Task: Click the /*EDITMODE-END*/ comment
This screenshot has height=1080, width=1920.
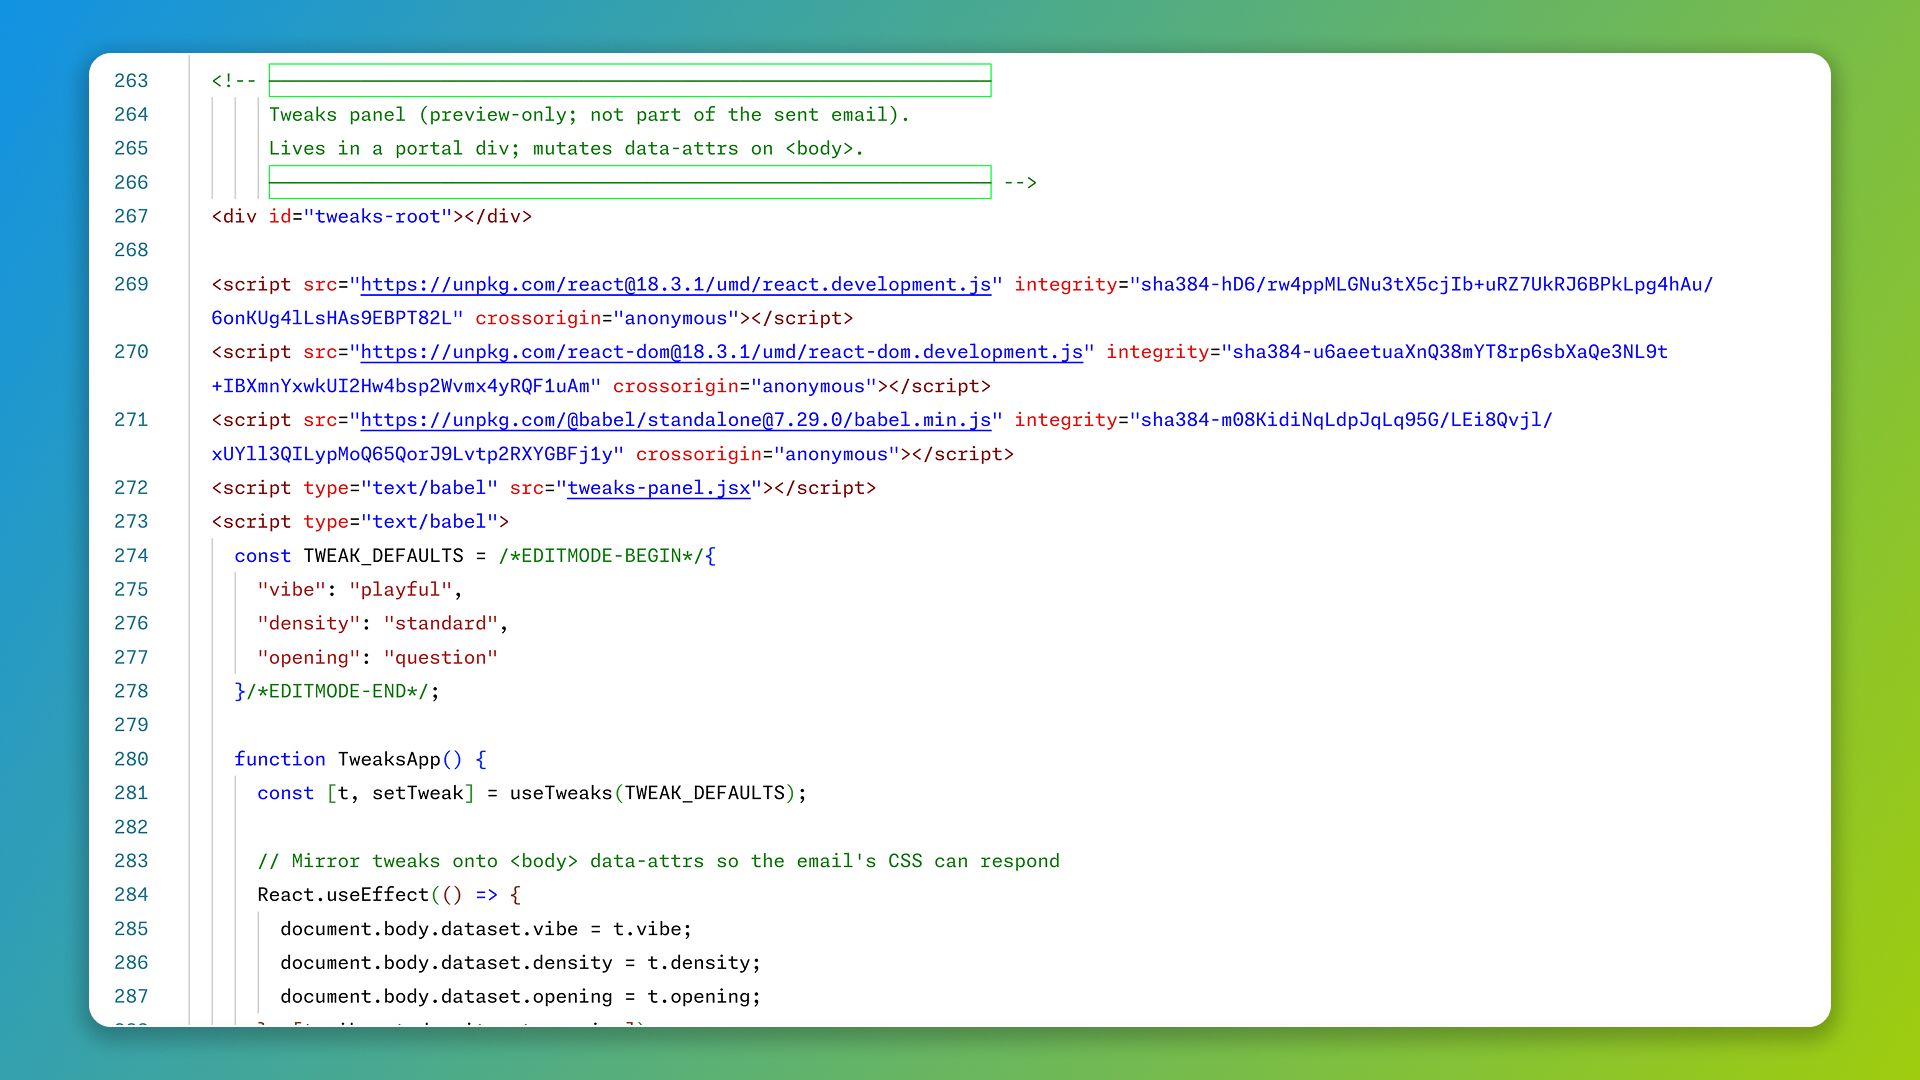Action: click(338, 691)
